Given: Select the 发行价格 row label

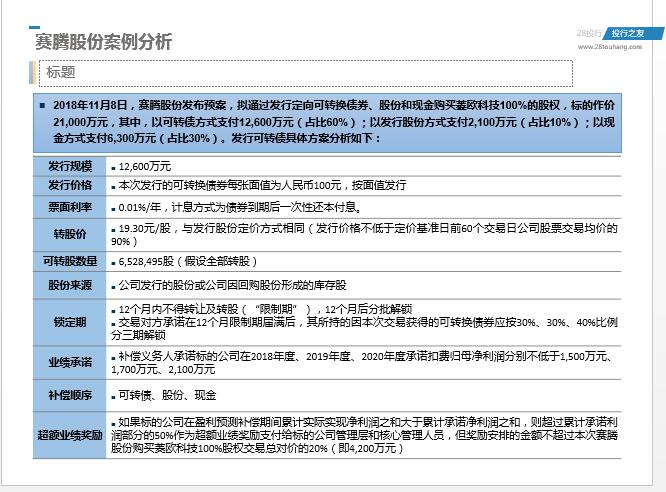Looking at the screenshot, I should (x=70, y=185).
